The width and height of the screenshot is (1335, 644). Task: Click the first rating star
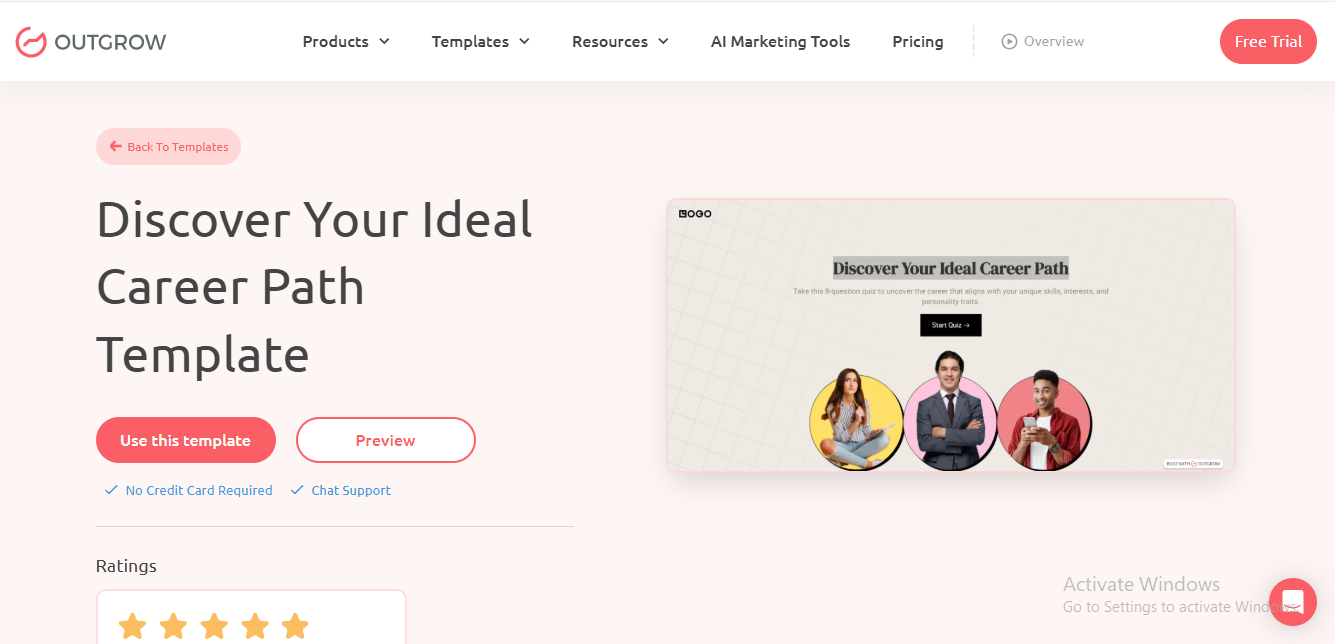[x=132, y=627]
